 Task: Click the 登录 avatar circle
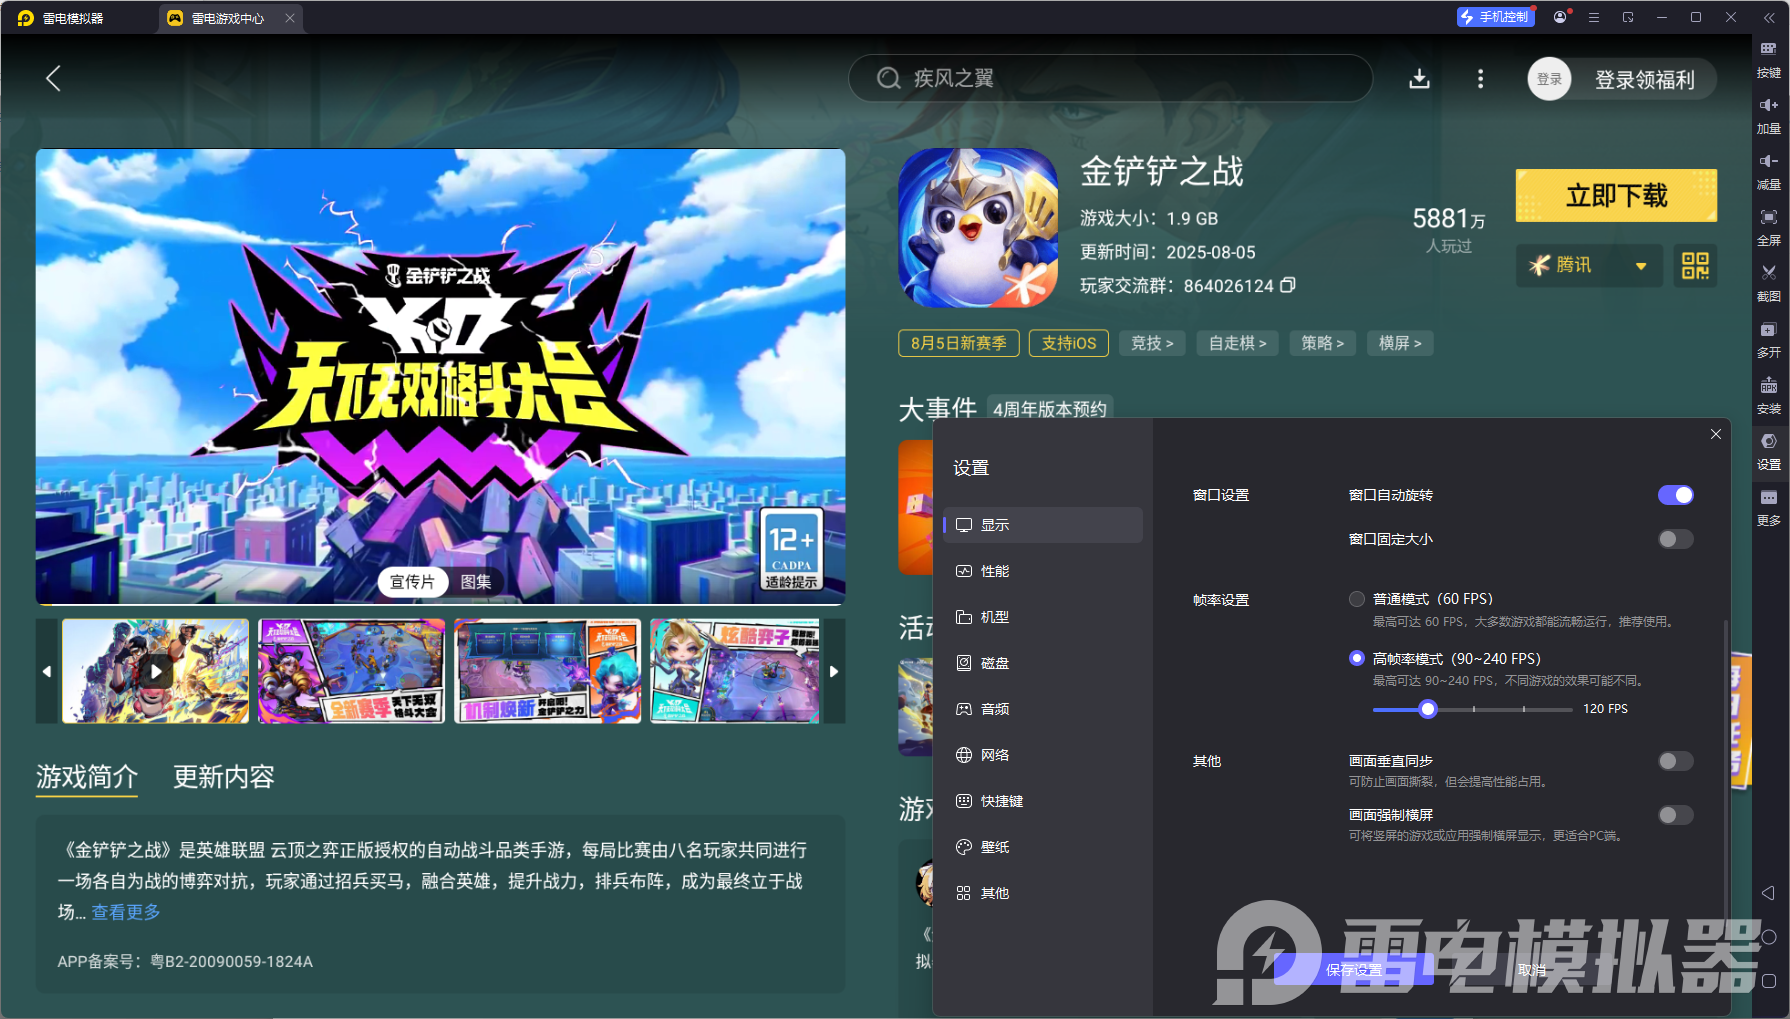click(1549, 79)
